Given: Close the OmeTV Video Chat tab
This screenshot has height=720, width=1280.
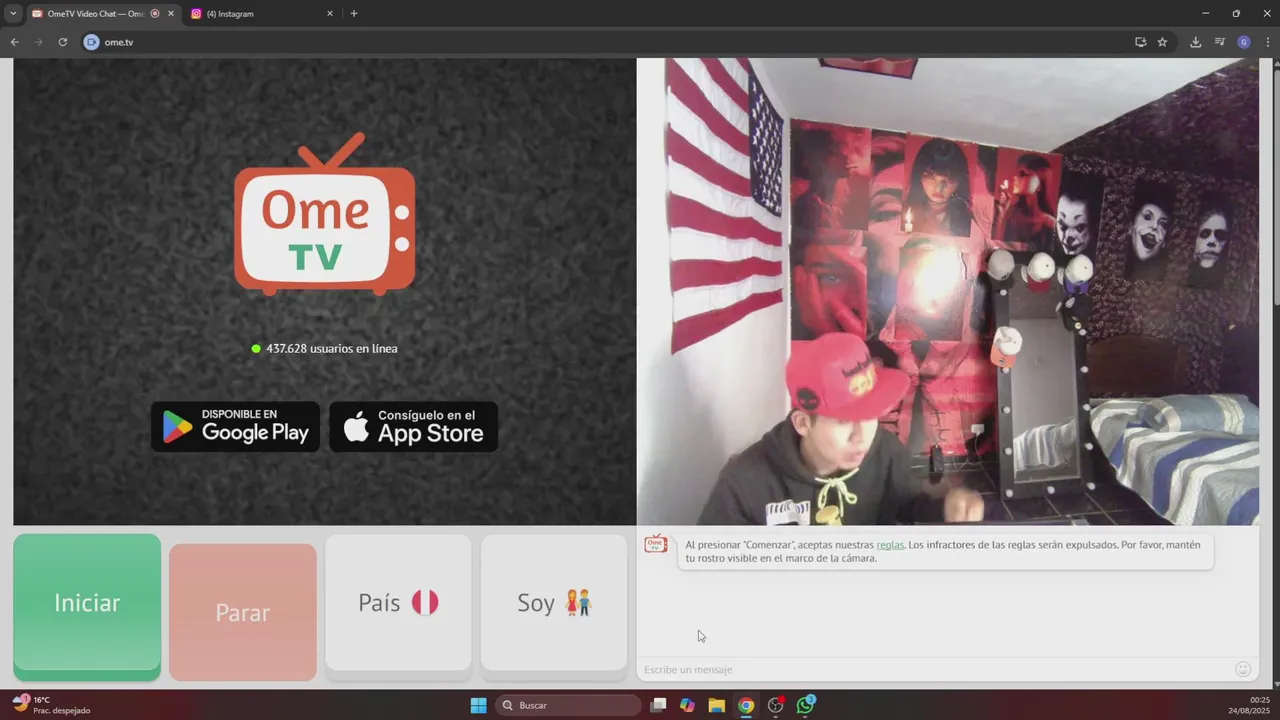Looking at the screenshot, I should (171, 14).
